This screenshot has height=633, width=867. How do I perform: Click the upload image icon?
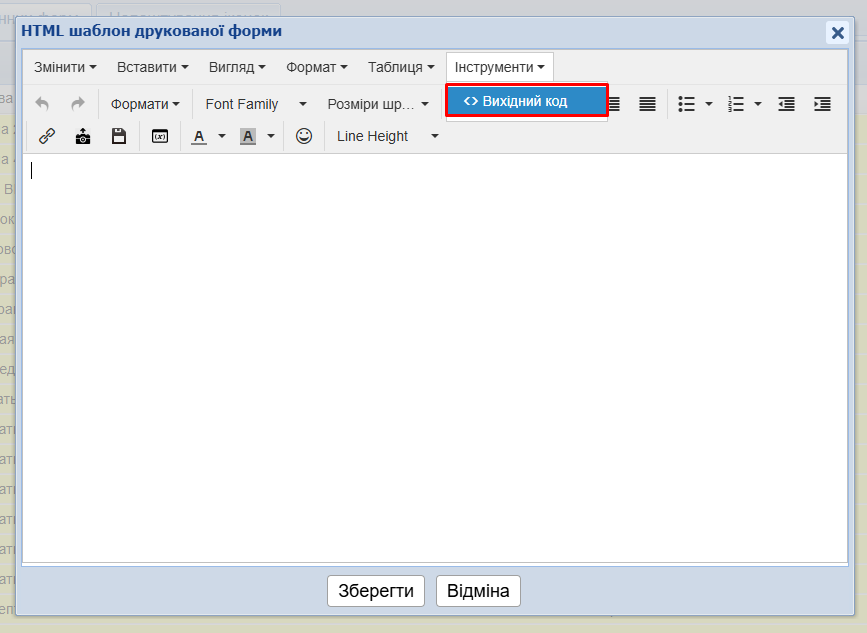click(x=83, y=136)
